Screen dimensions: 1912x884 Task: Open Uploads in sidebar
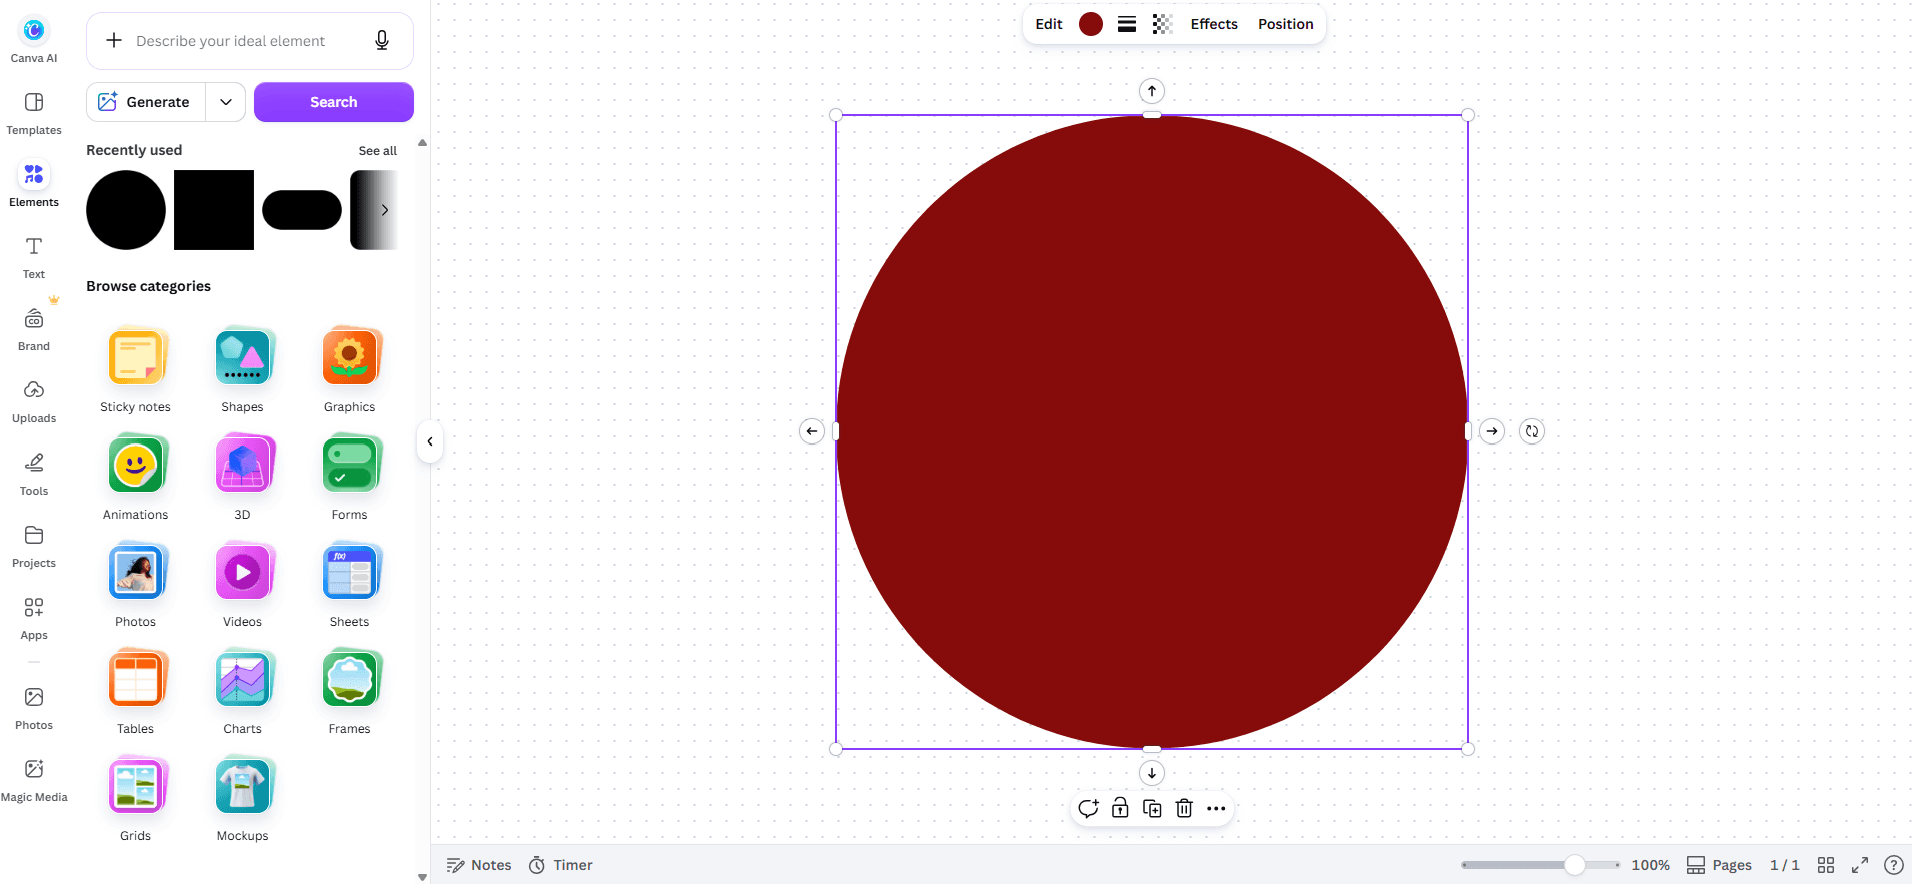click(x=34, y=401)
